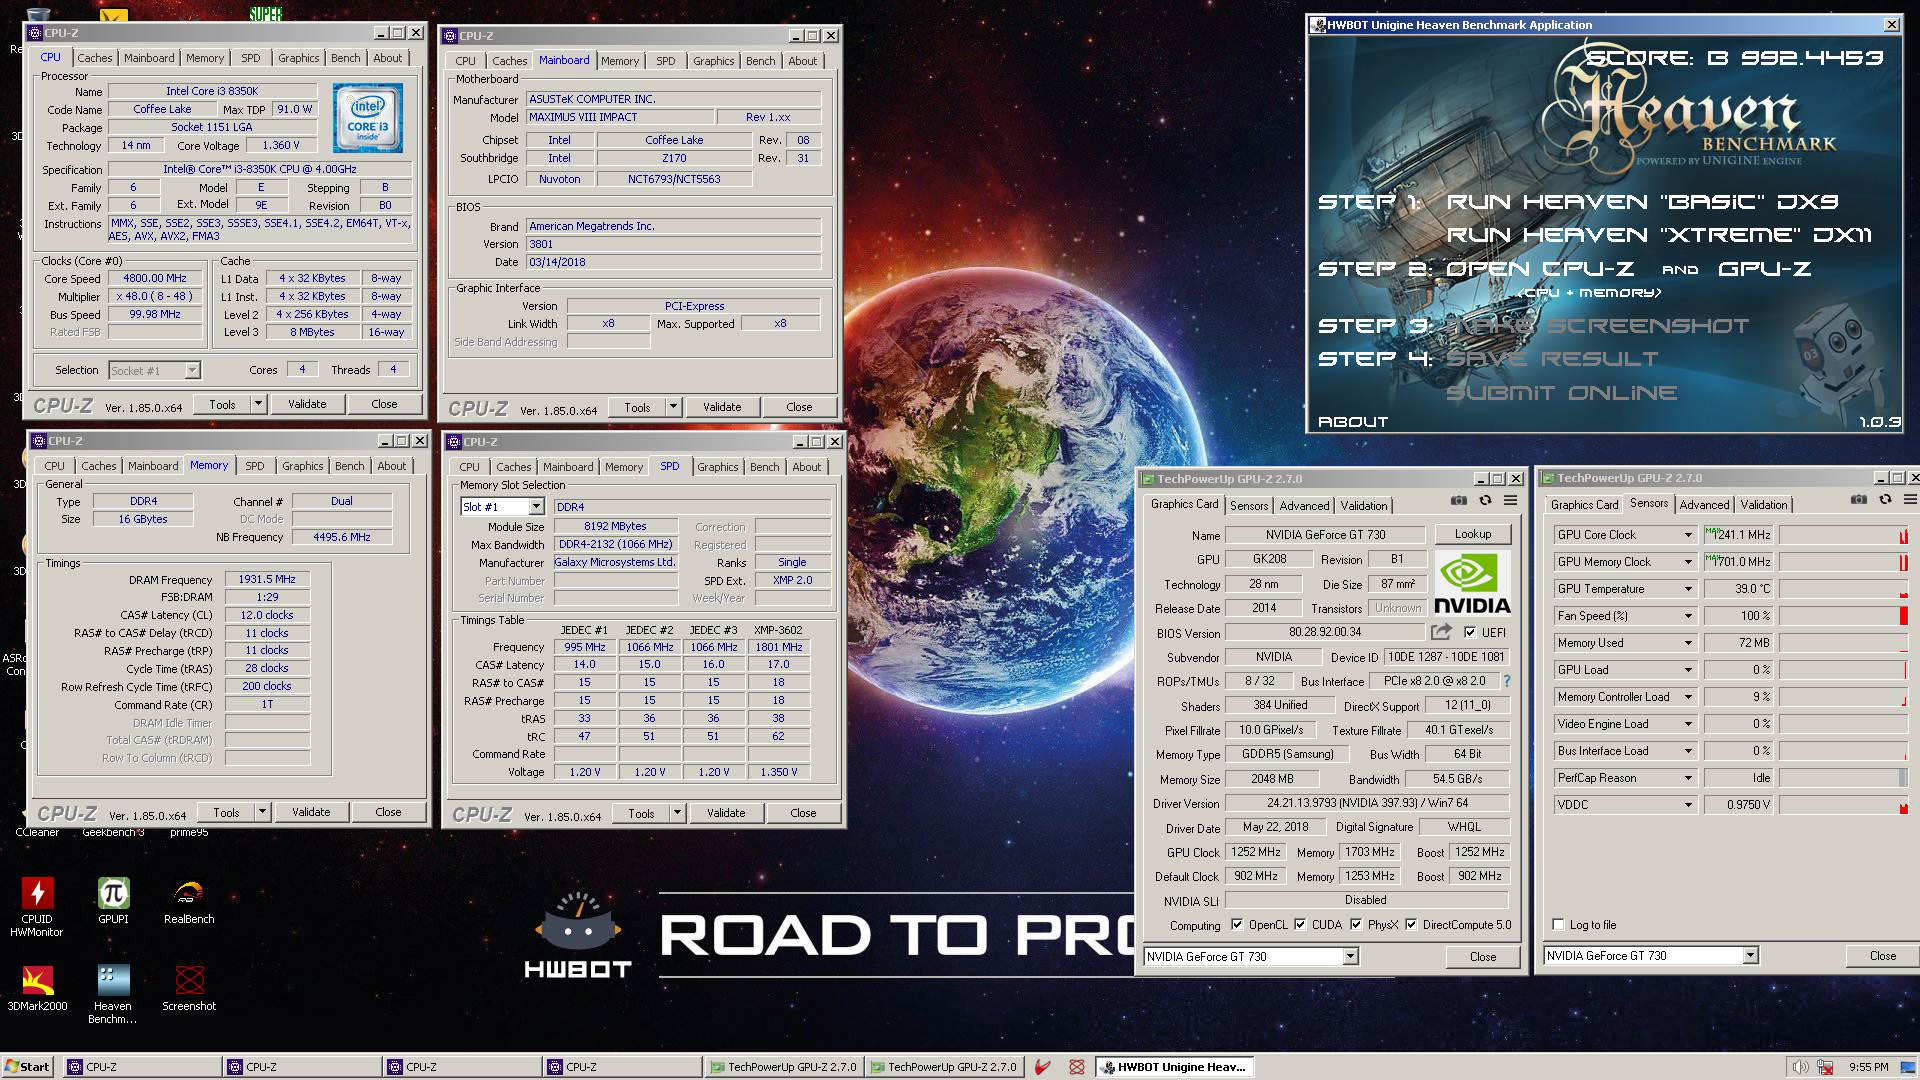The image size is (1920, 1080).
Task: Click Close in CPU-Z SPD window
Action: pos(803,813)
